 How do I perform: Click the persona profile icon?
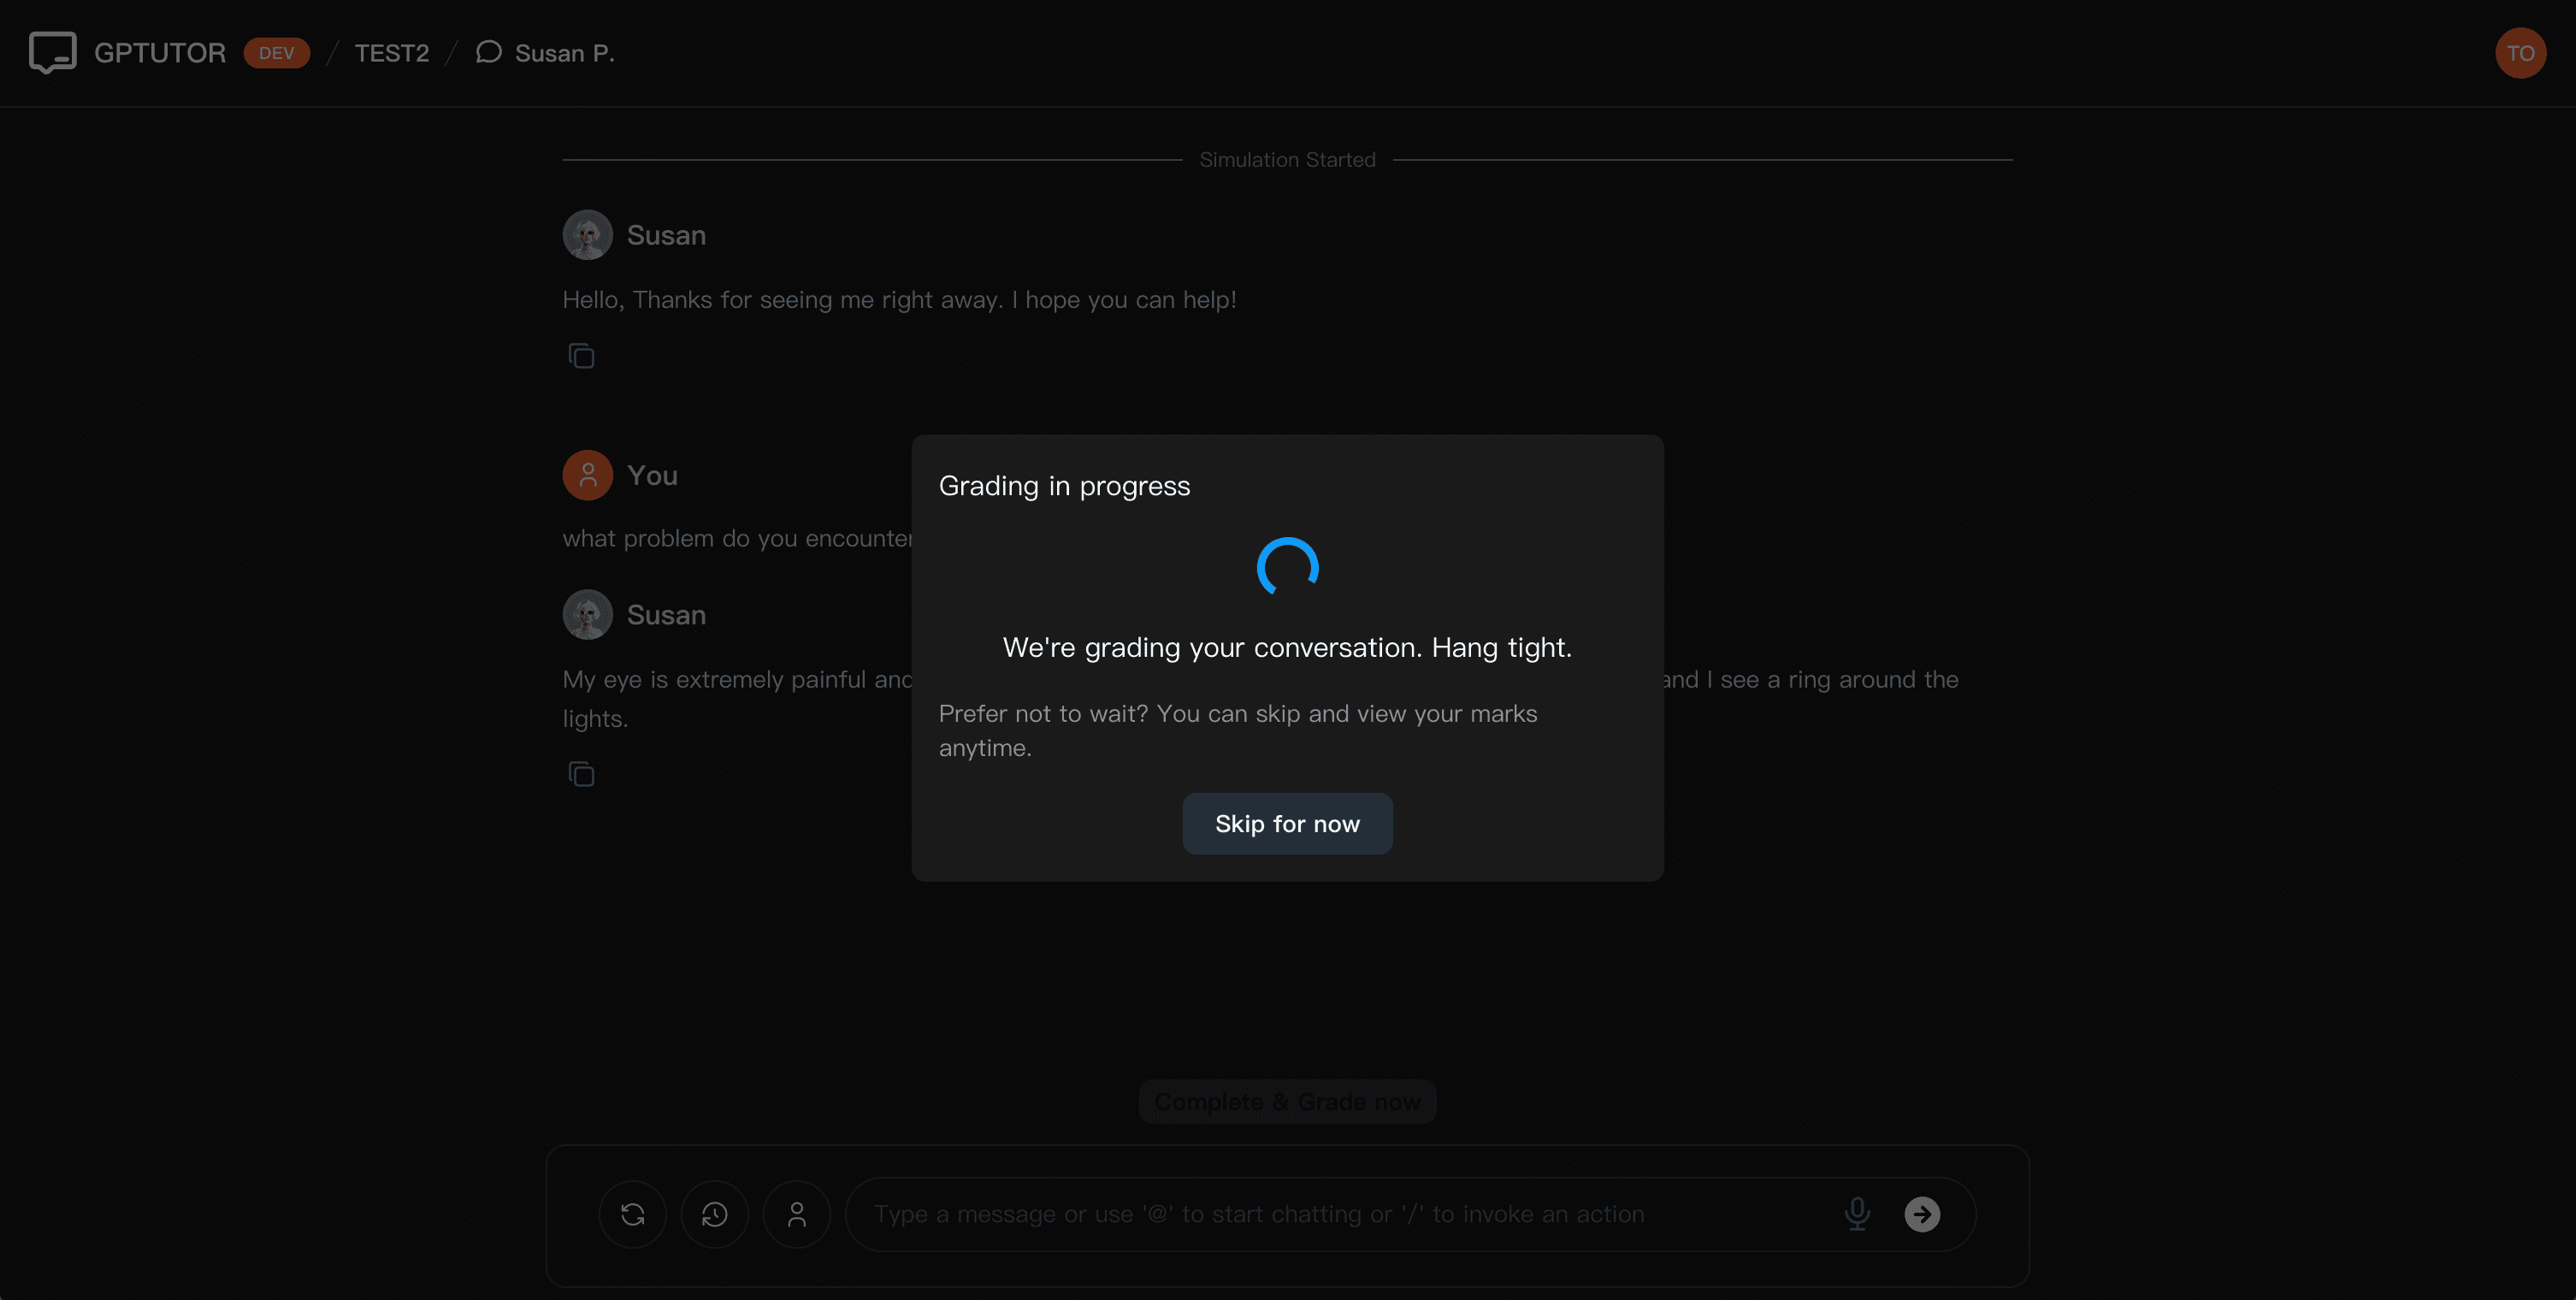(x=796, y=1214)
